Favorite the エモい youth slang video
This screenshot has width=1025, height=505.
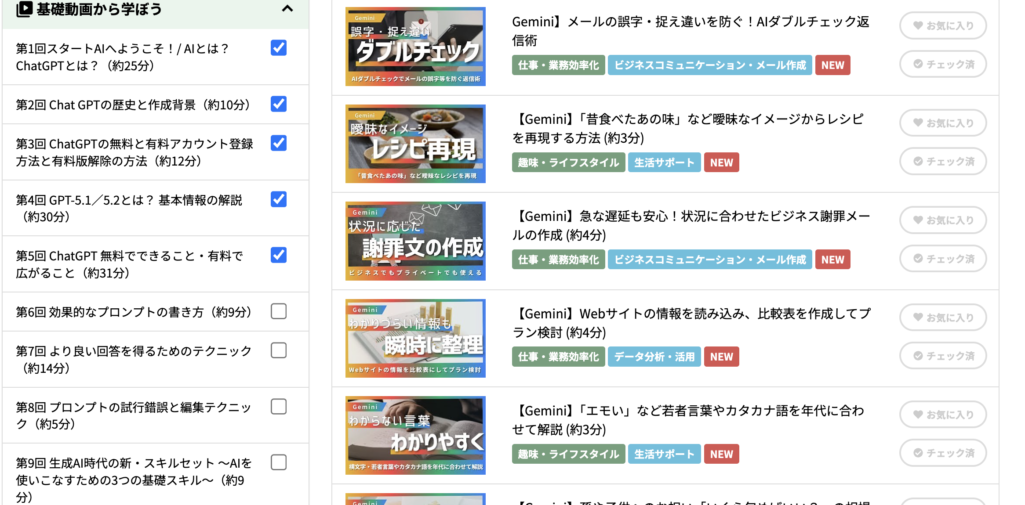click(942, 414)
